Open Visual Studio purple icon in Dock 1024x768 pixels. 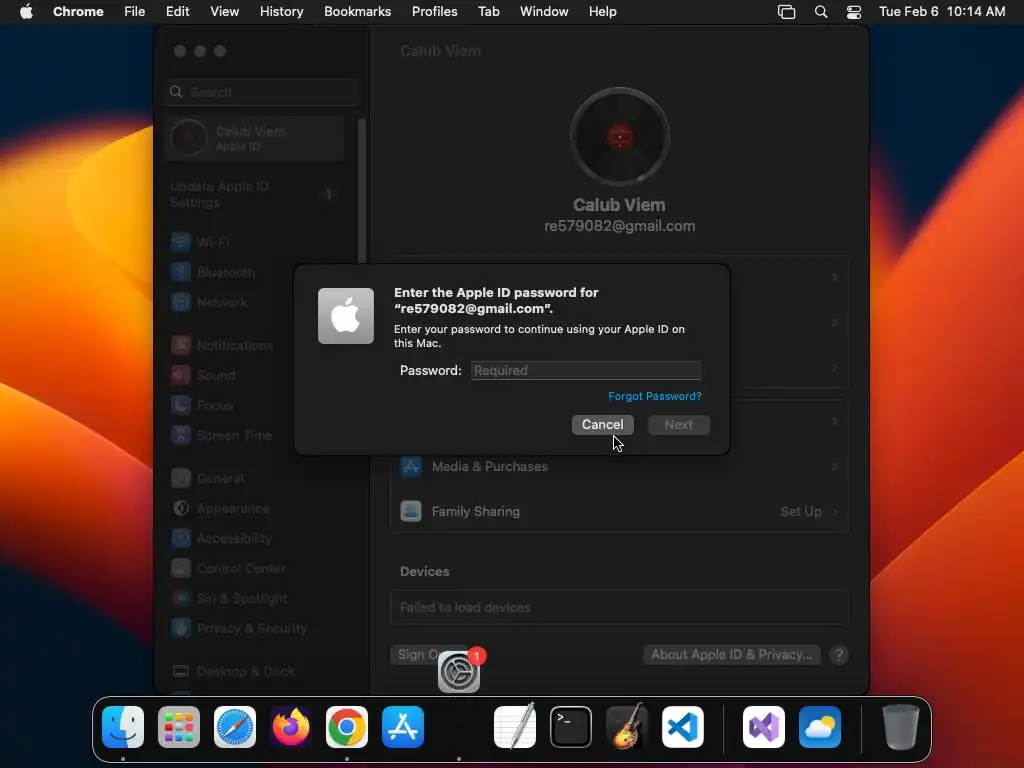click(x=764, y=727)
